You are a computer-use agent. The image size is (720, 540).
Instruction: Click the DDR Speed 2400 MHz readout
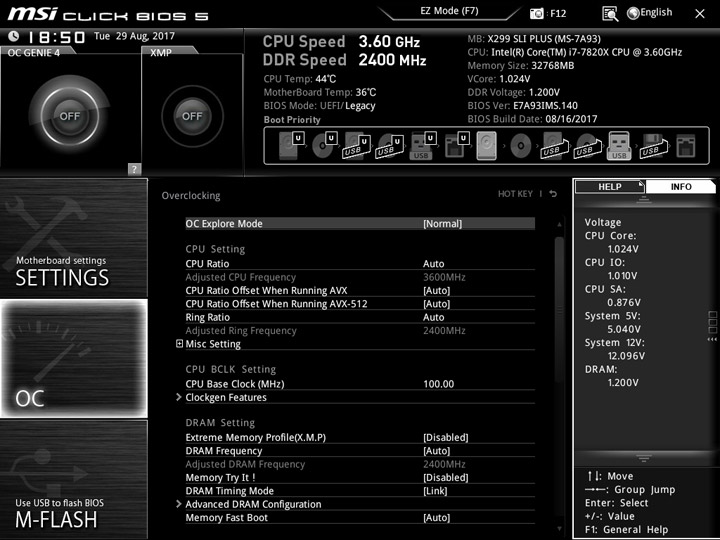[344, 60]
